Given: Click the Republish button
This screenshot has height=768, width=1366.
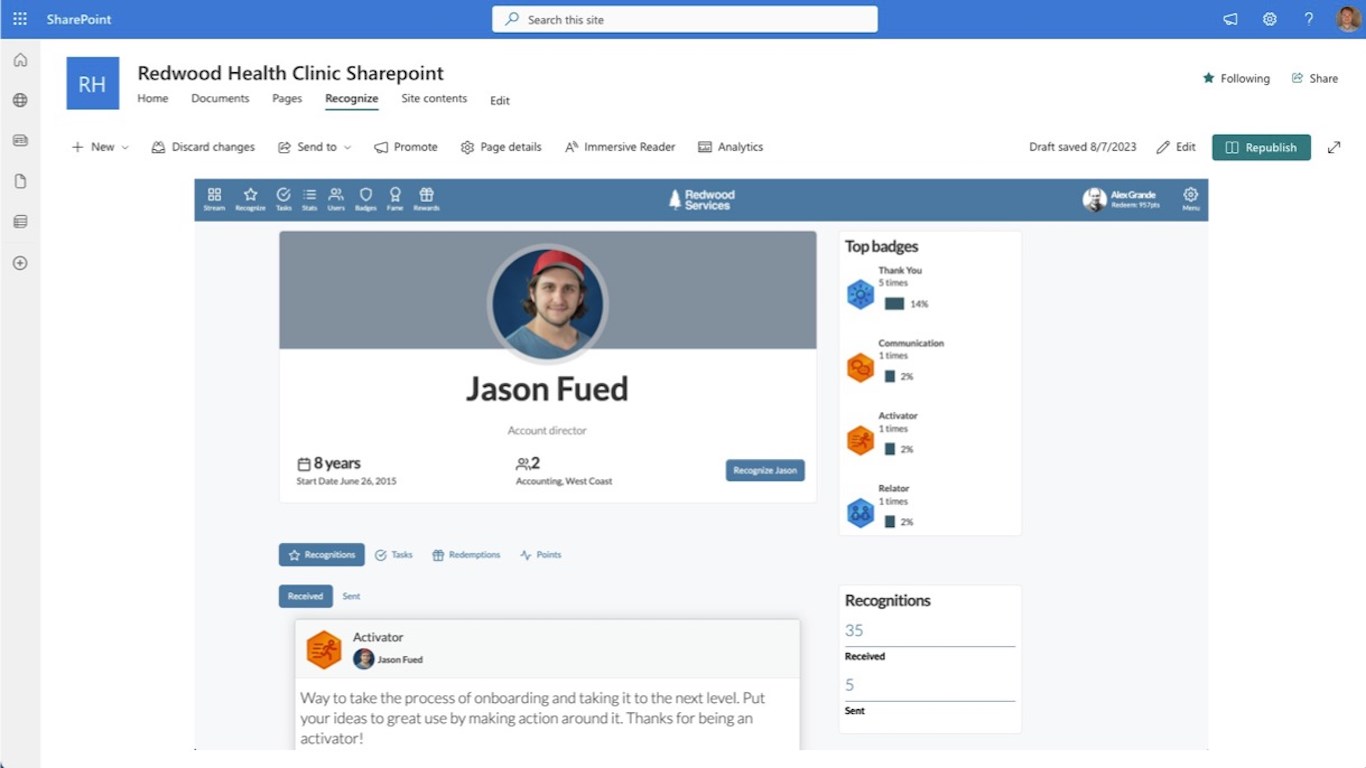Looking at the screenshot, I should click(x=1261, y=147).
